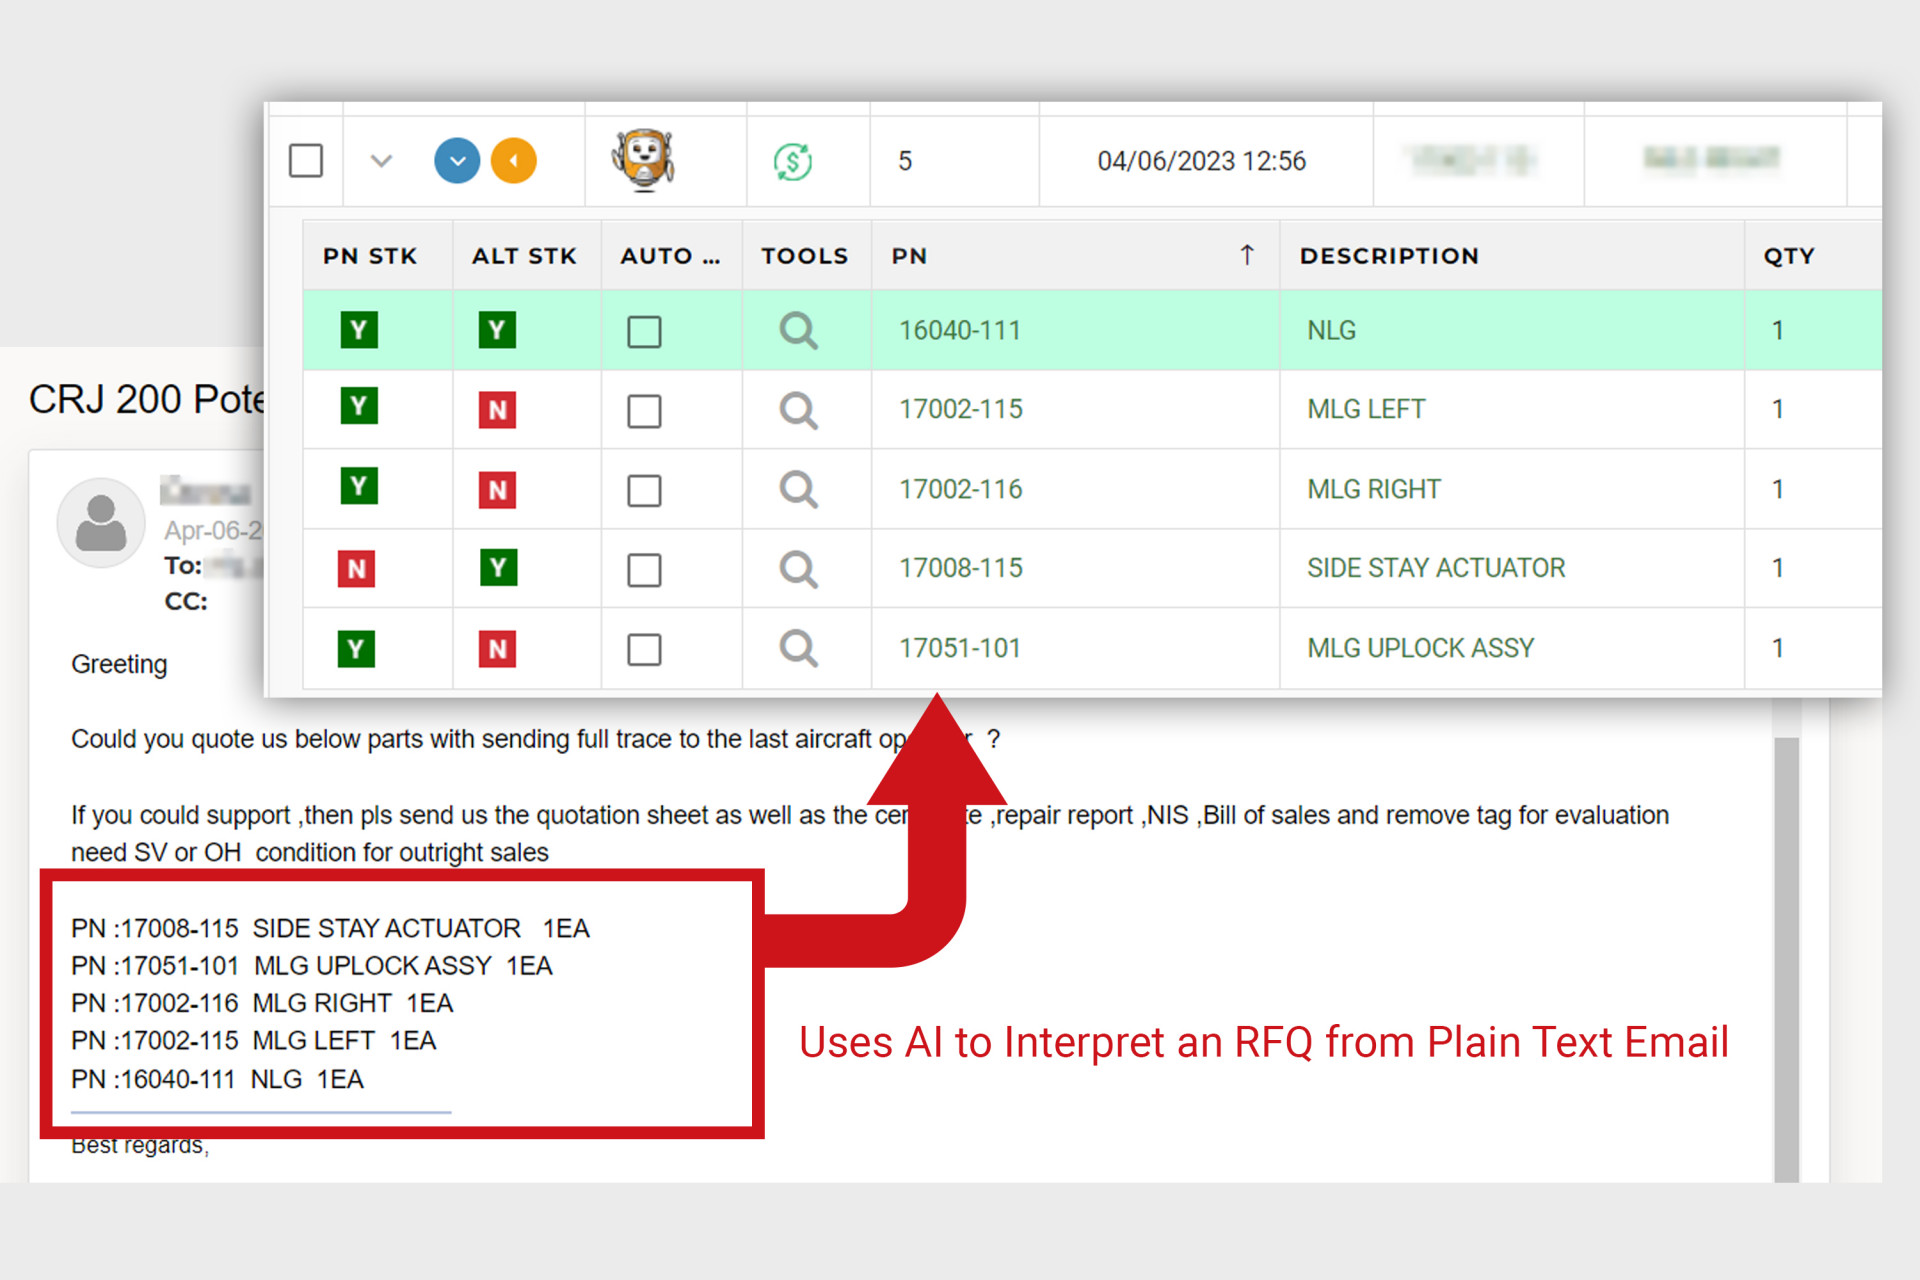This screenshot has width=1920, height=1280.
Task: Expand the row with gray chevron
Action: click(x=381, y=160)
